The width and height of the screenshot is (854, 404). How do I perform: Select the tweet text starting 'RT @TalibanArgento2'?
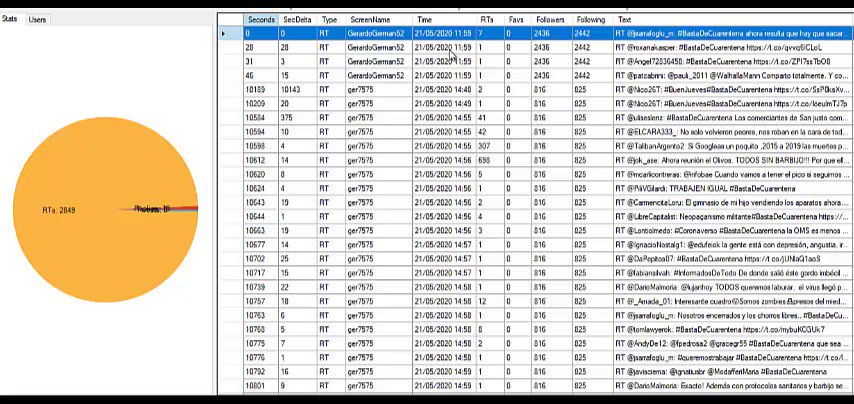tap(733, 146)
